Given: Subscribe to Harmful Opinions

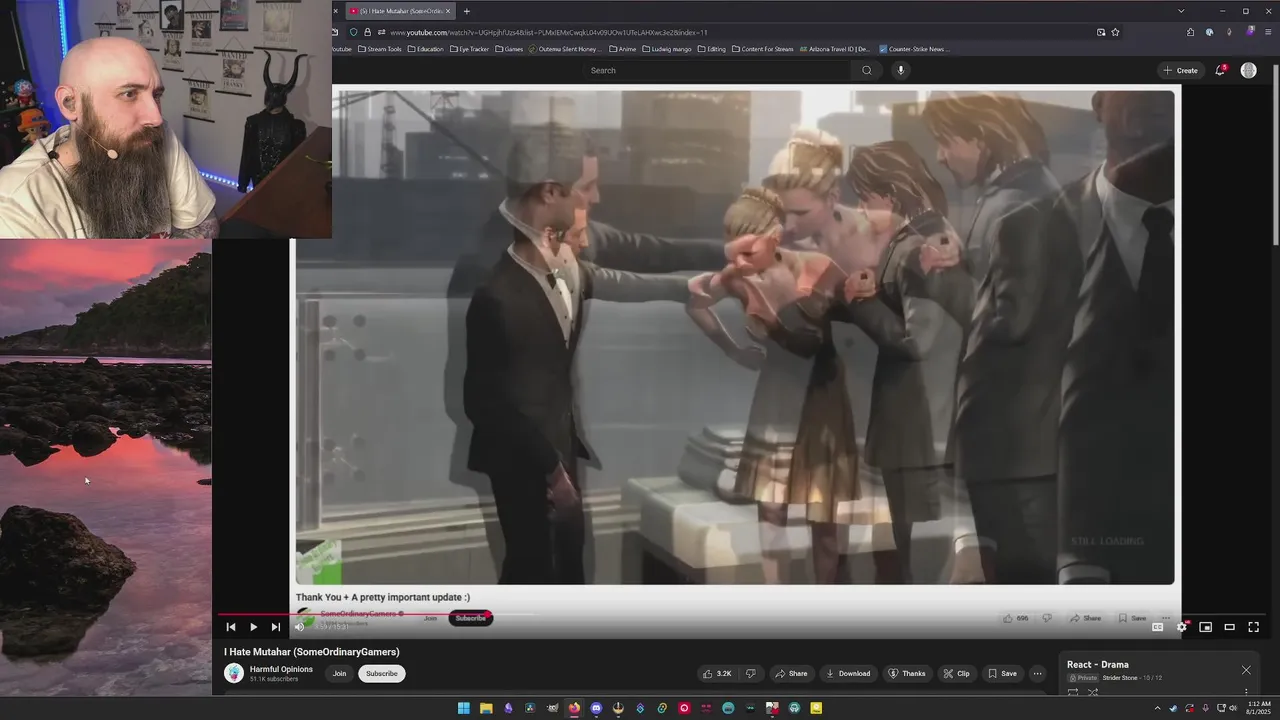Looking at the screenshot, I should click(x=381, y=673).
